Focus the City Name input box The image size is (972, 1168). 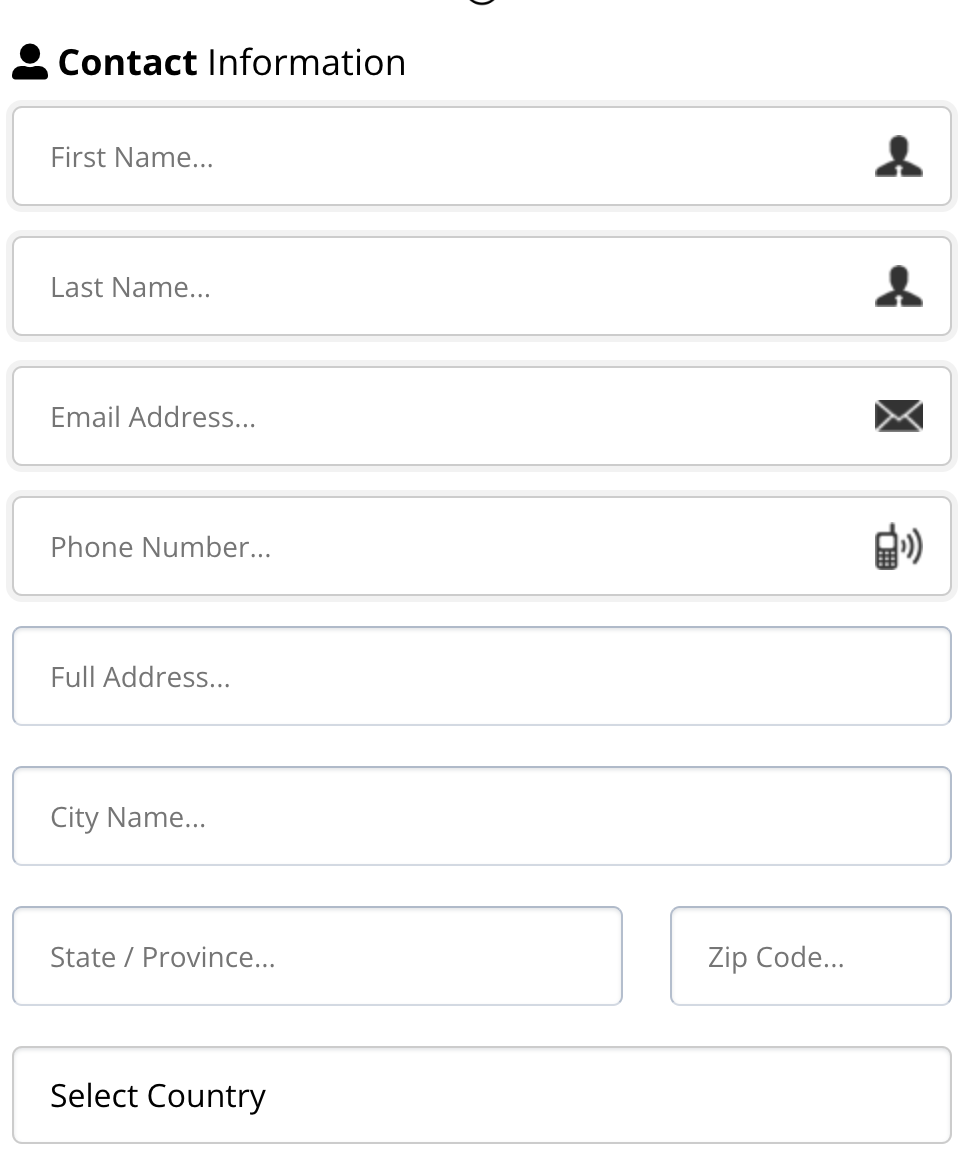tap(481, 816)
